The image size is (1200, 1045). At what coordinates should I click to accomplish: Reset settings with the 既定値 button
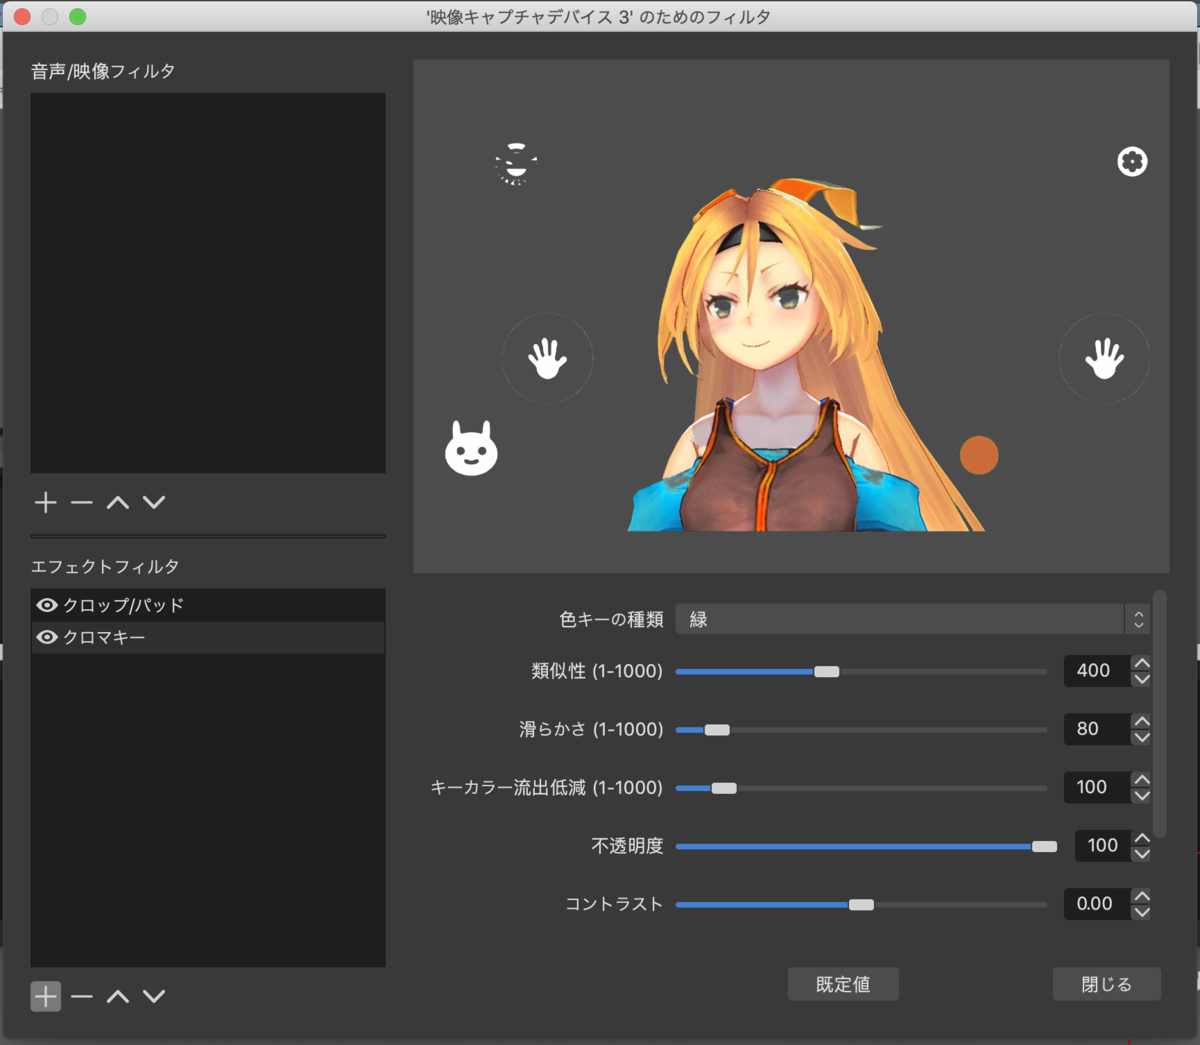click(x=843, y=984)
